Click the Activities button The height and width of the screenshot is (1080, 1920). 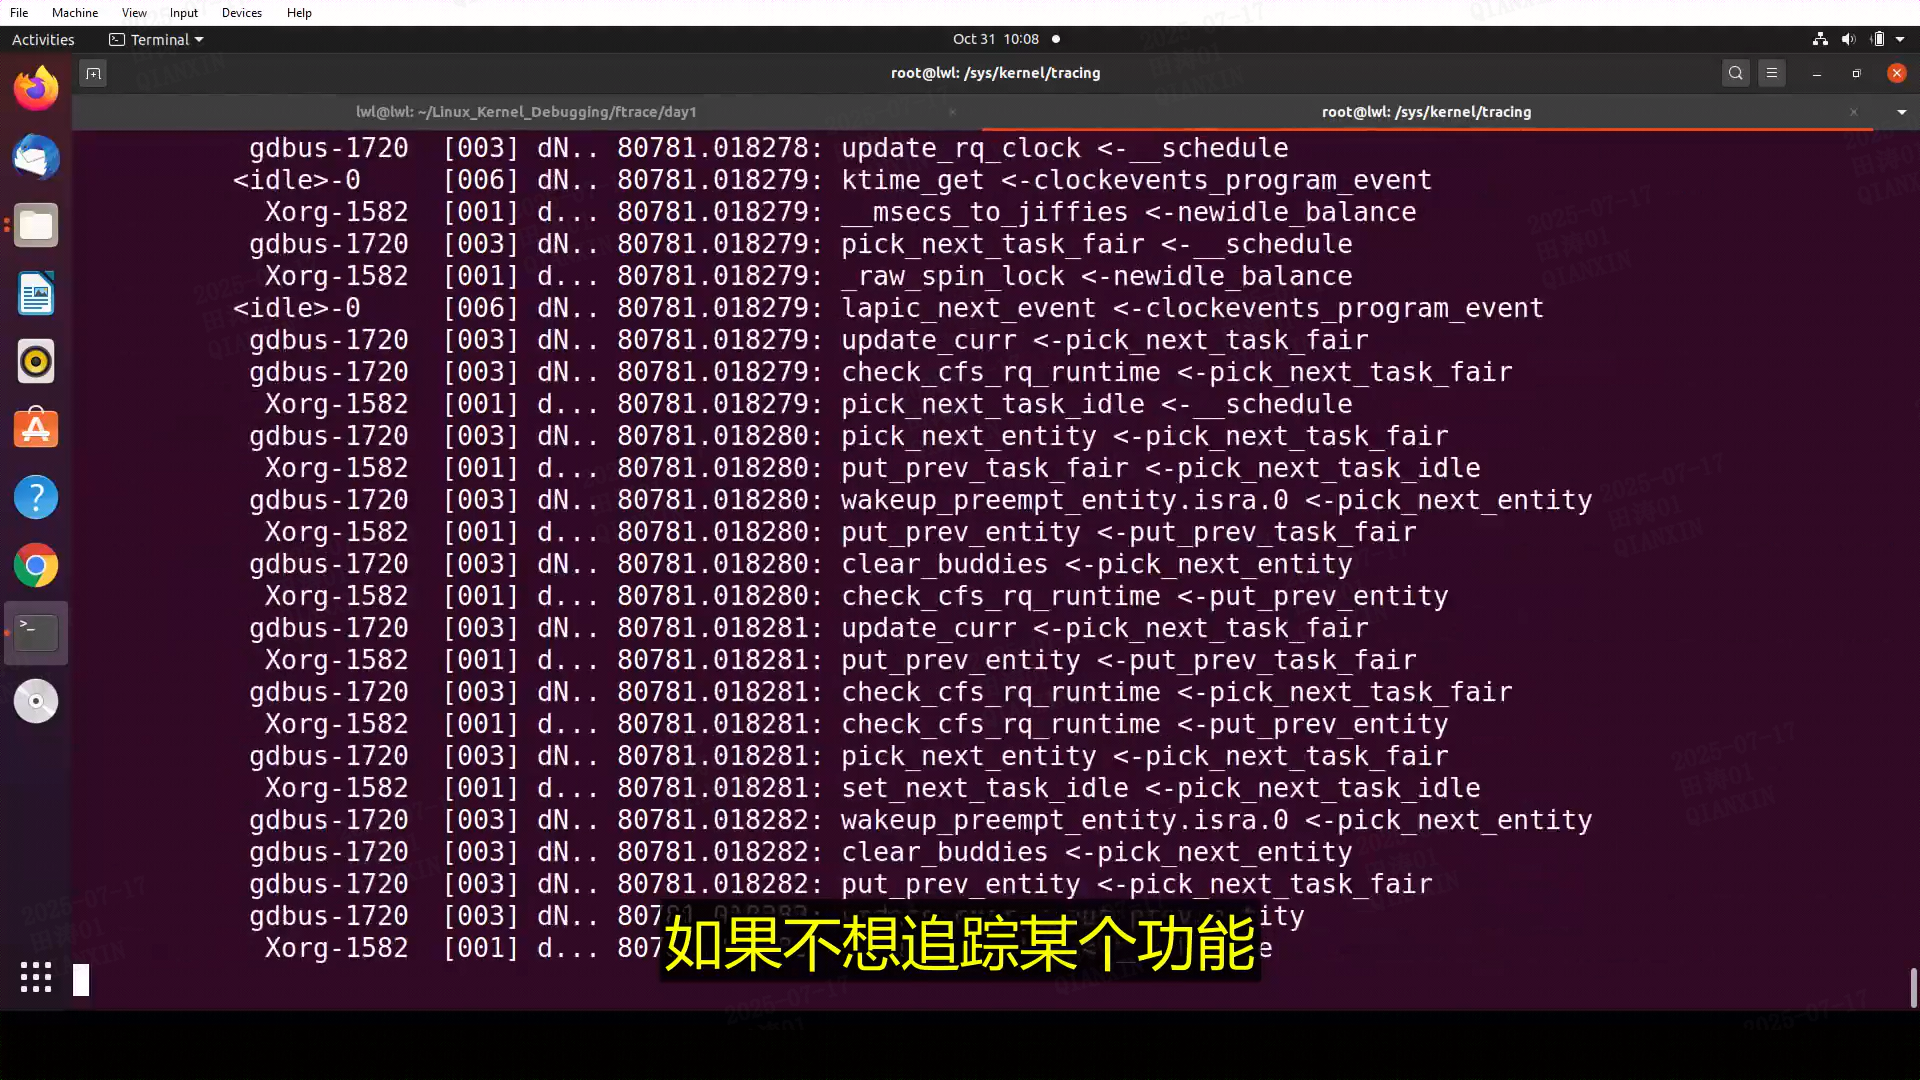43,39
